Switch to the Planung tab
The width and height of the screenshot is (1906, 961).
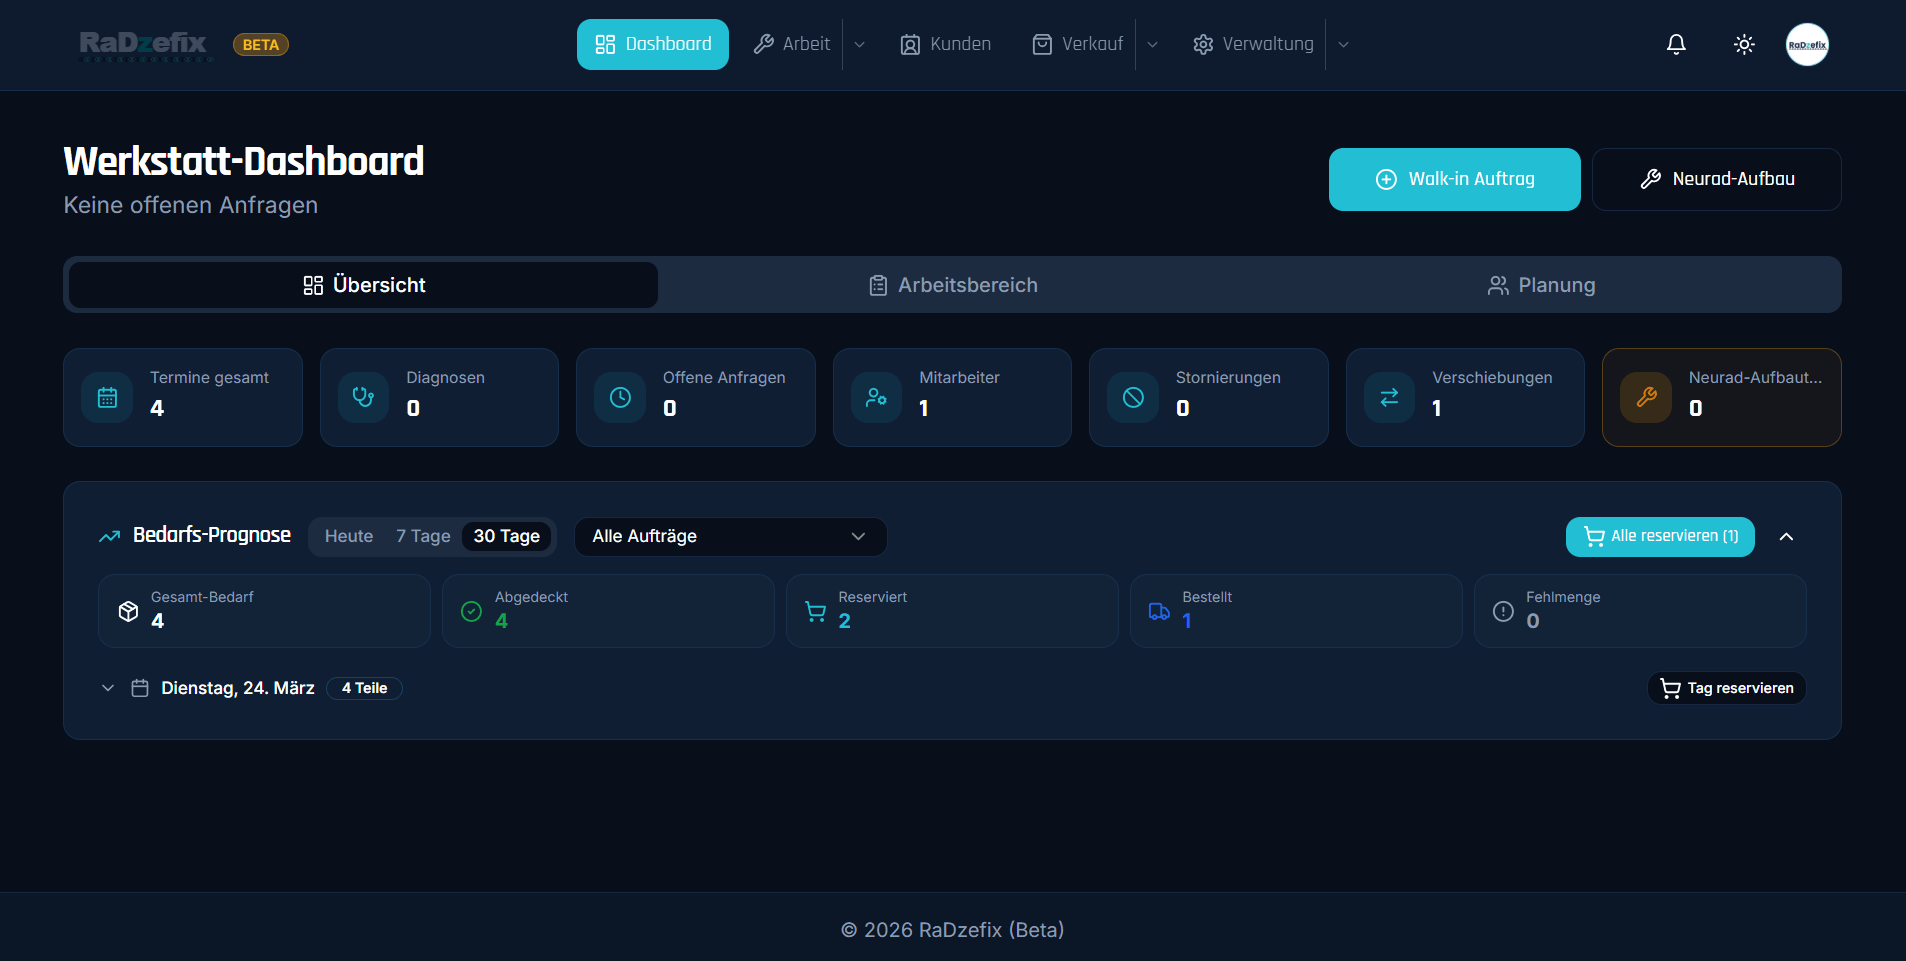pyautogui.click(x=1541, y=285)
